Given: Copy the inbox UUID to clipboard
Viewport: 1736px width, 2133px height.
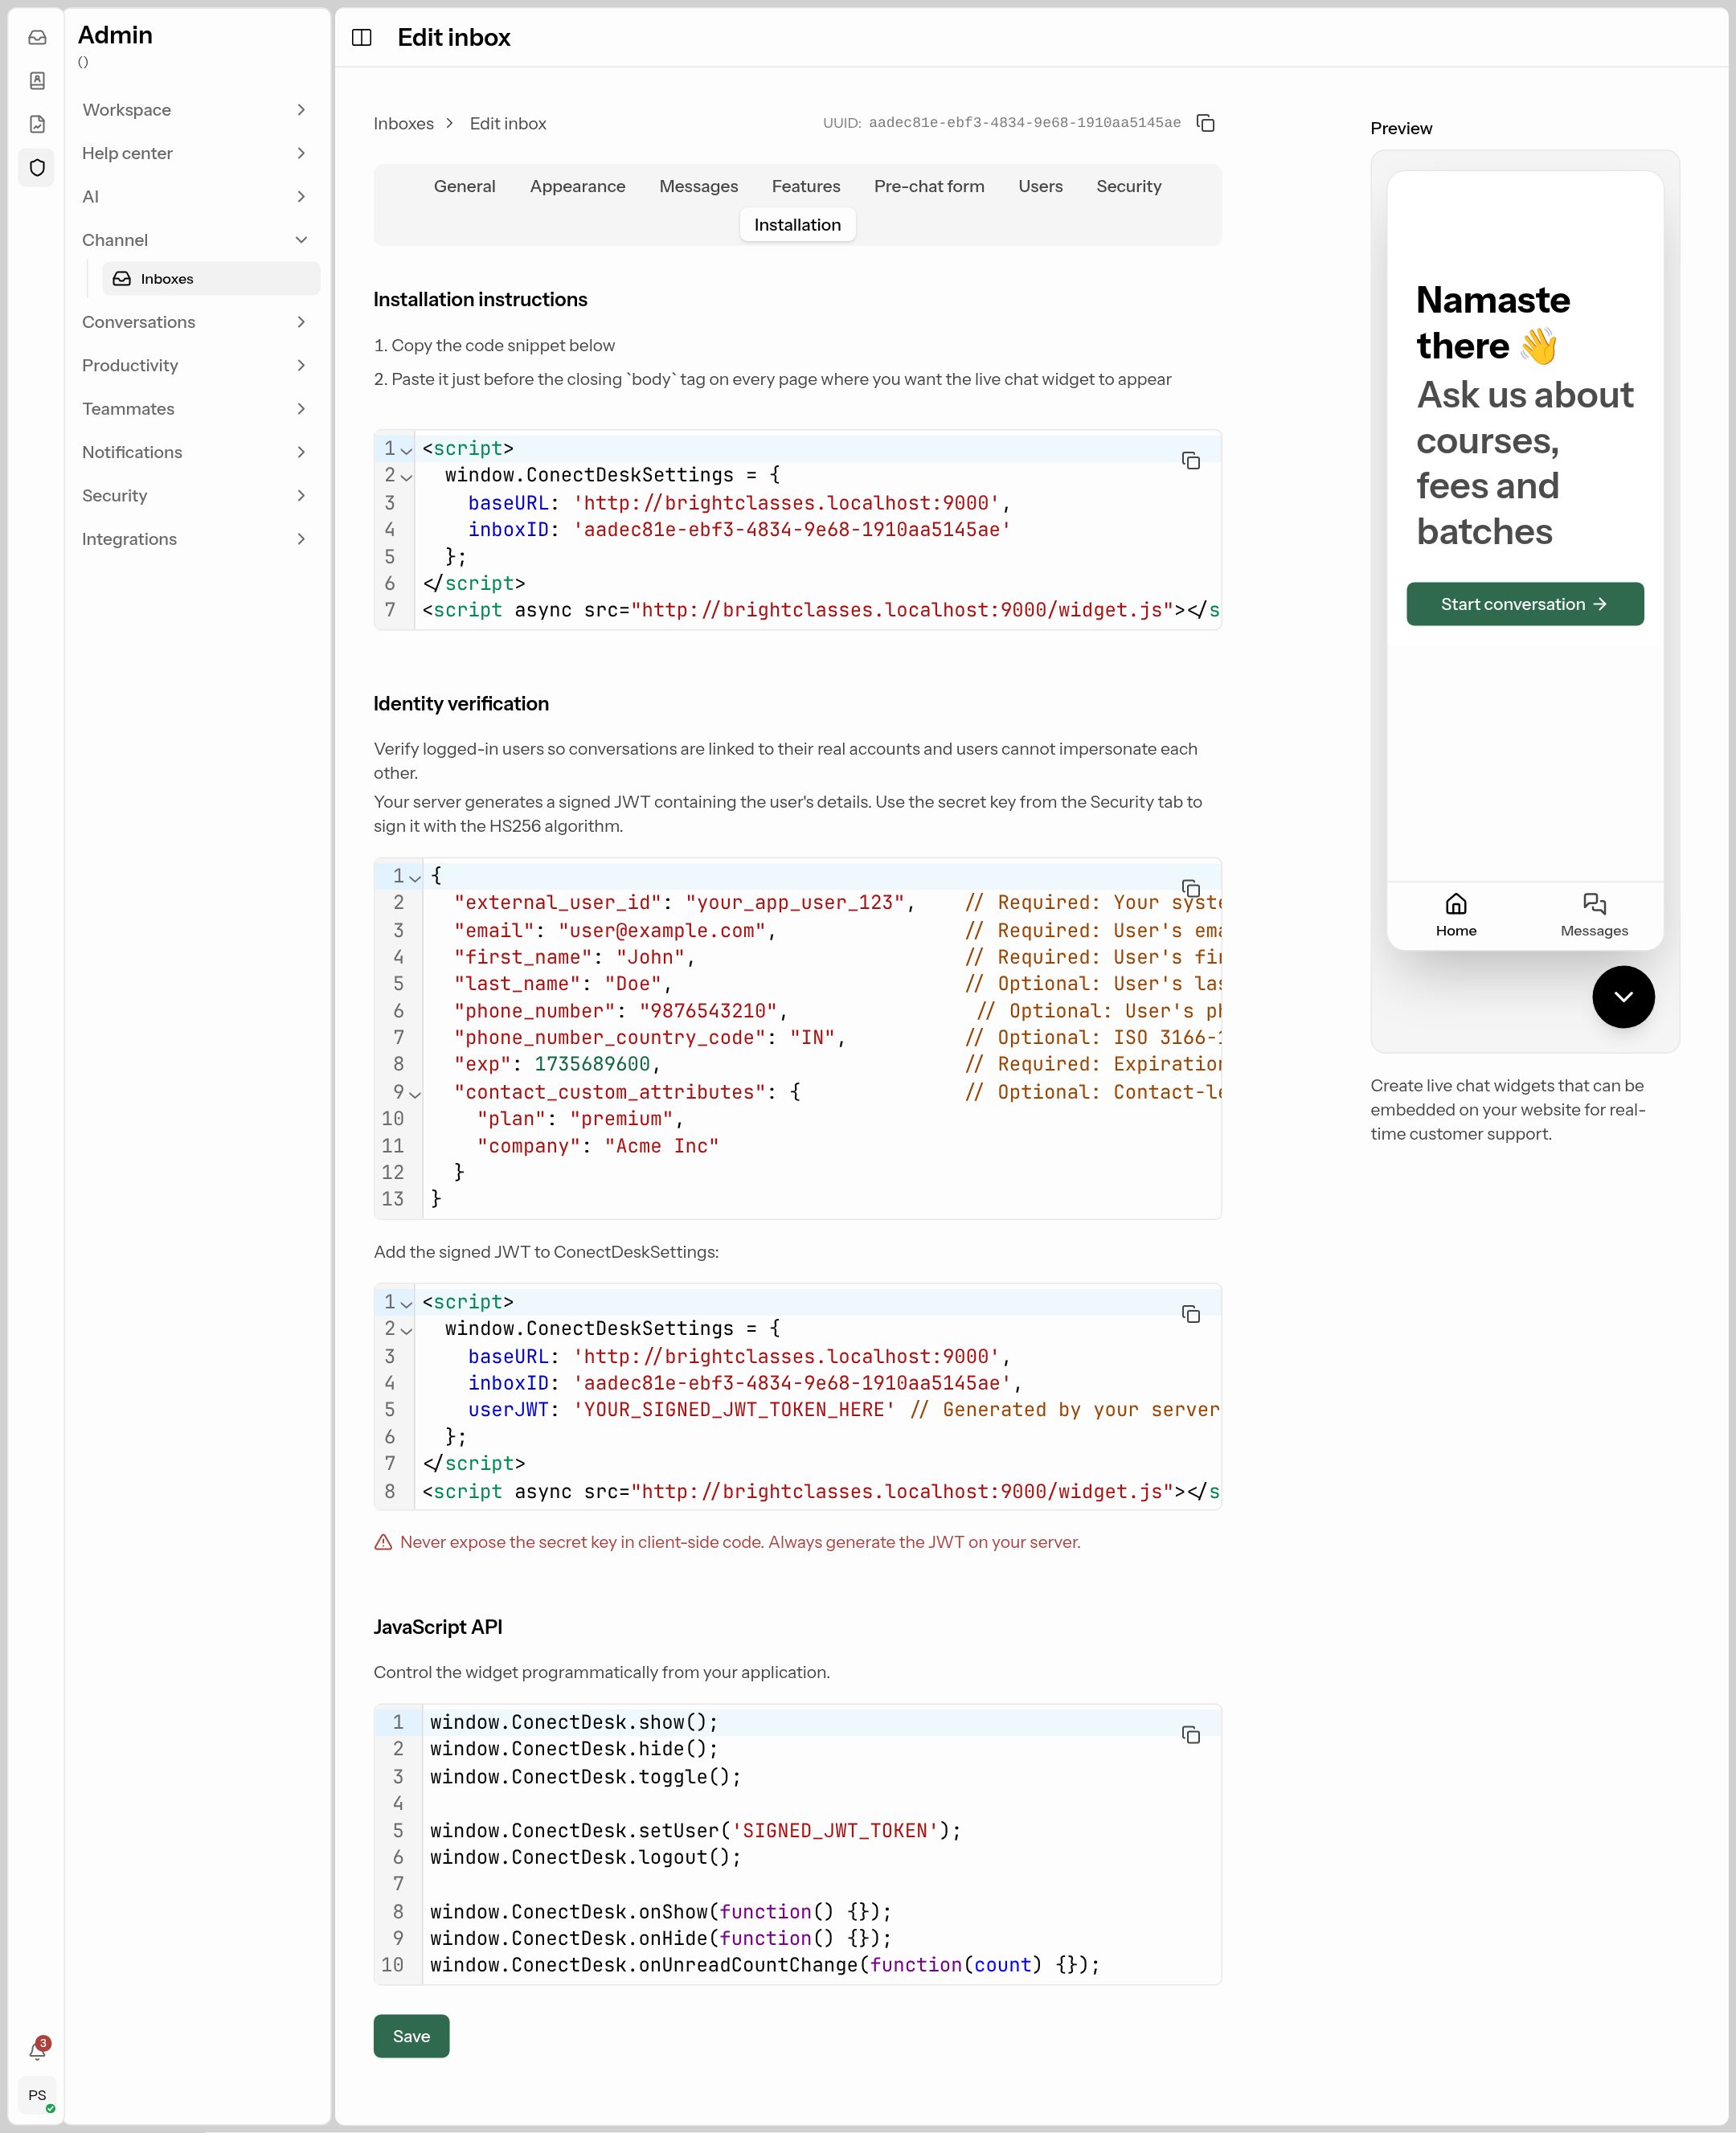Looking at the screenshot, I should click(1206, 123).
